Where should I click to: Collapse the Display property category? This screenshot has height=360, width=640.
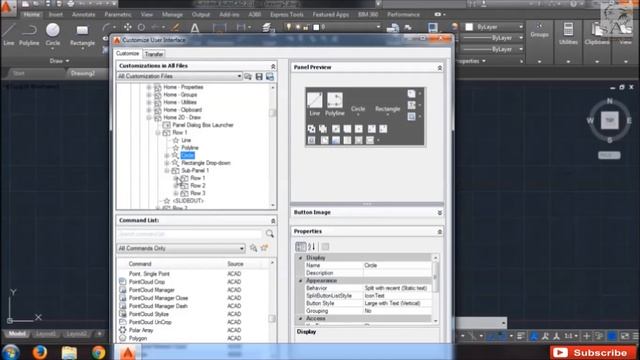pos(300,258)
